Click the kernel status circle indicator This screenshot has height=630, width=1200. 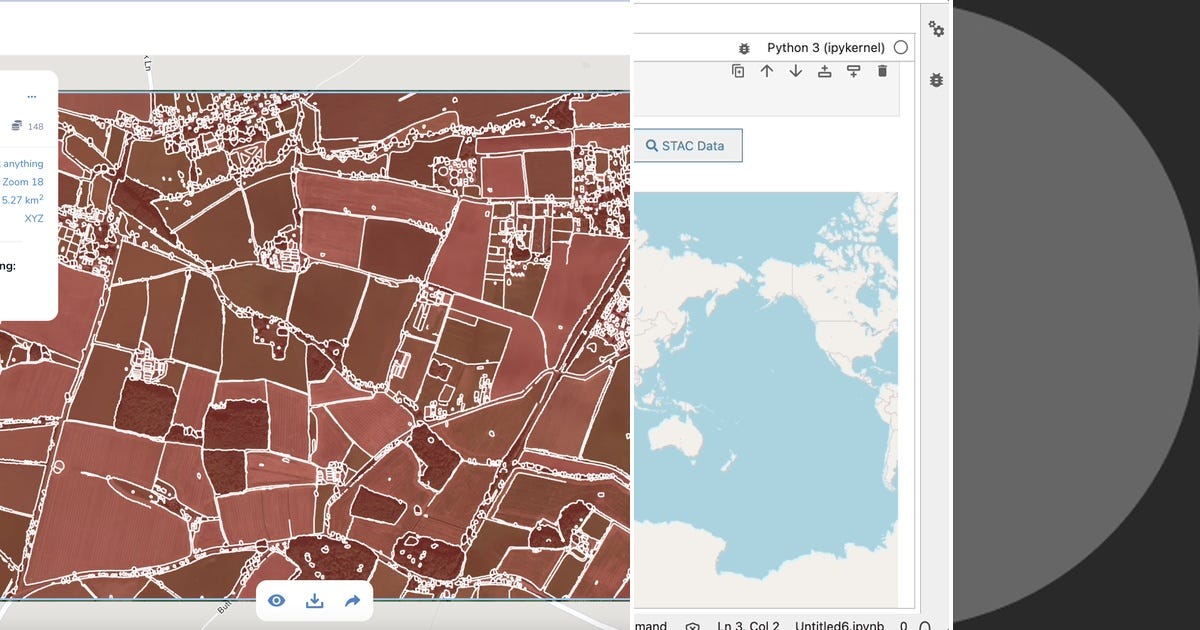coord(900,47)
